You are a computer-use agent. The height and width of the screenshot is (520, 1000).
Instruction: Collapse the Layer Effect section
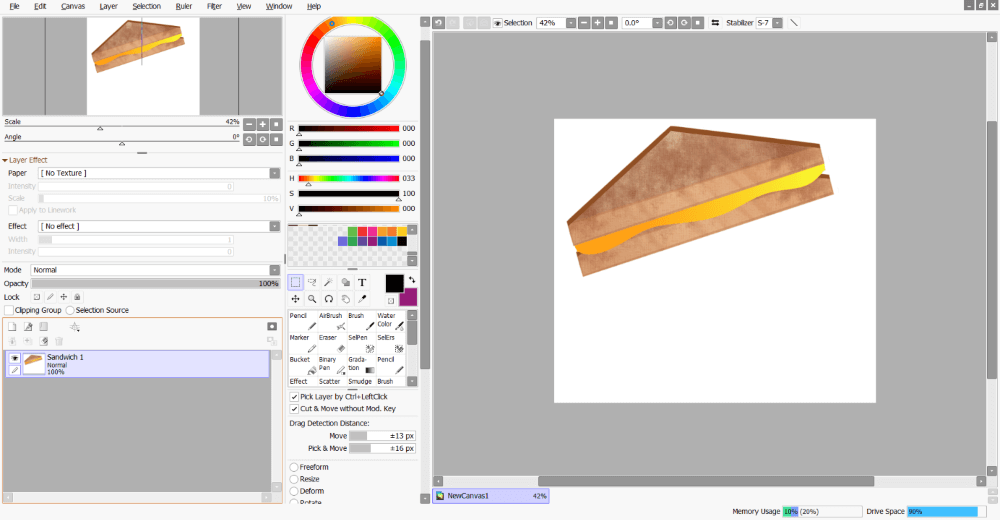click(5, 160)
